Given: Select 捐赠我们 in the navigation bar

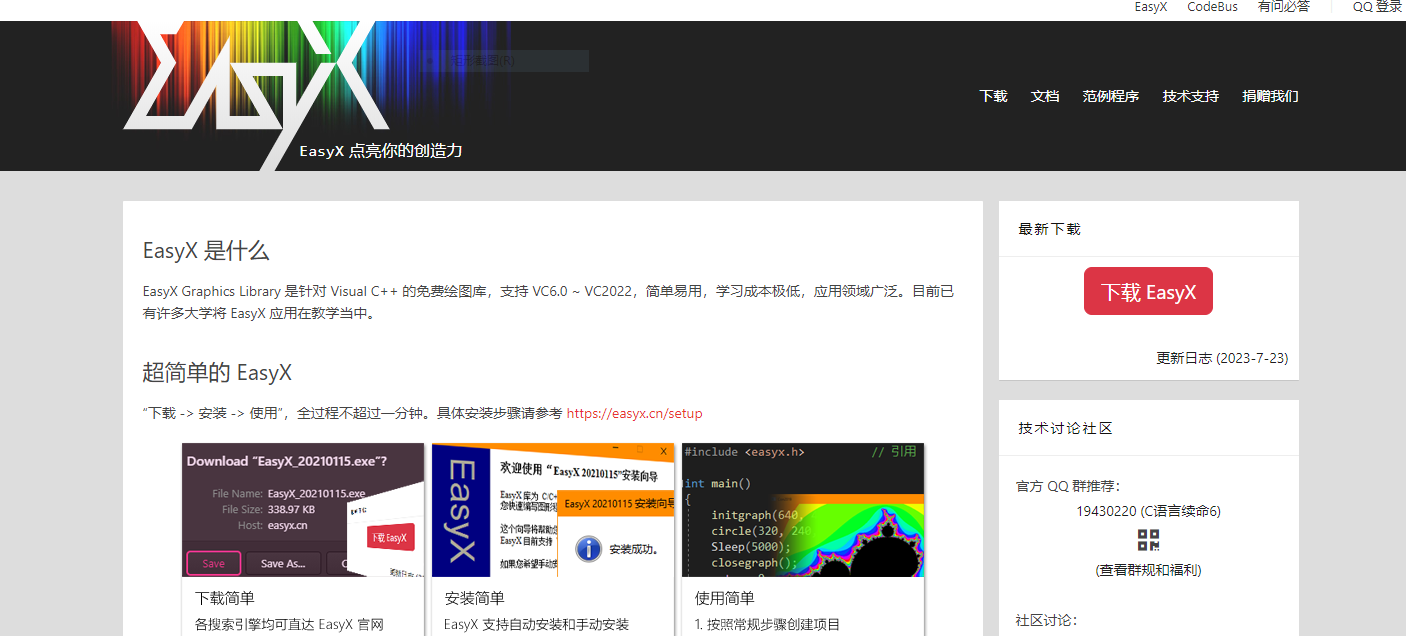Looking at the screenshot, I should (x=1270, y=96).
